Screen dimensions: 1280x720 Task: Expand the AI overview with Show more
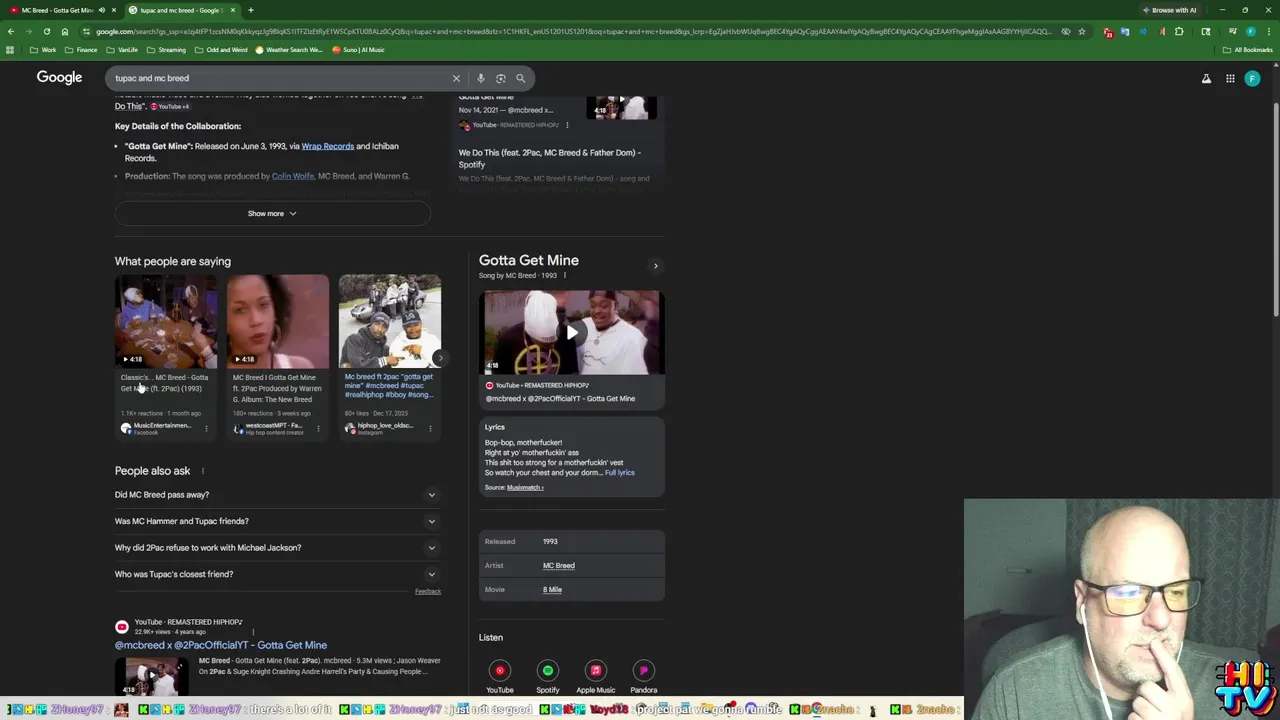[272, 213]
